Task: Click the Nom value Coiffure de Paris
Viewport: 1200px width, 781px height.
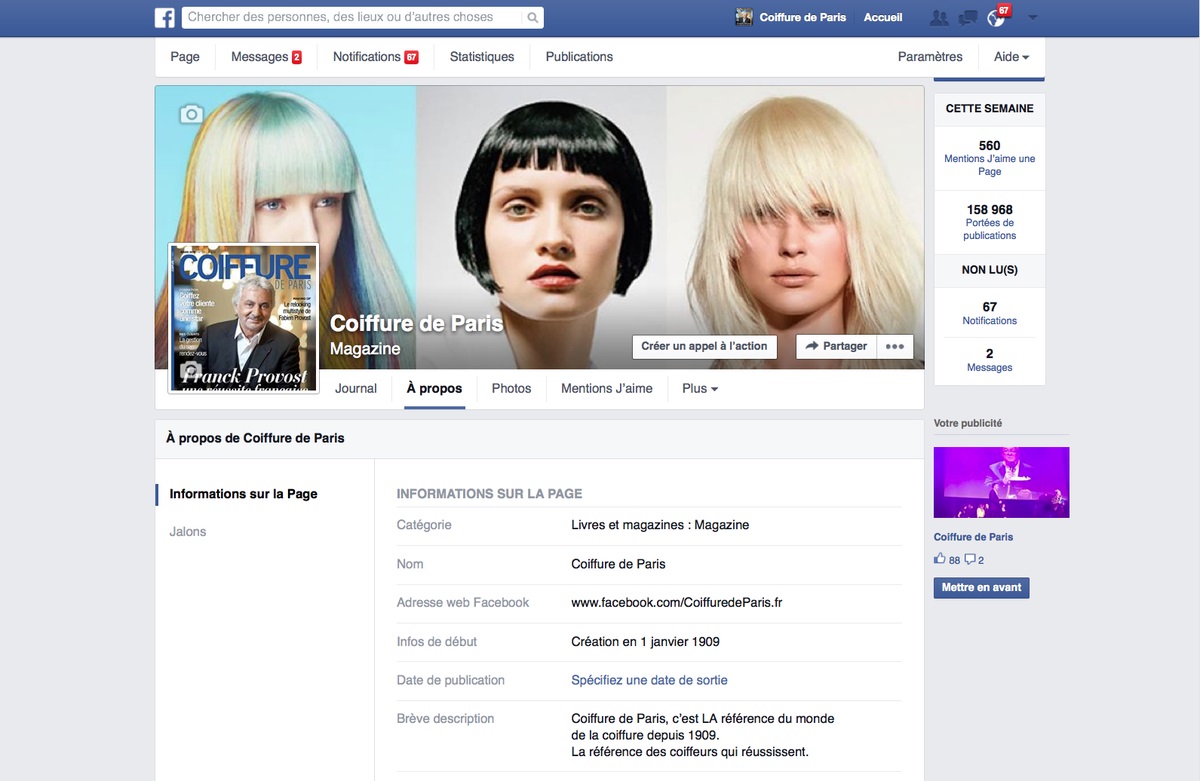Action: coord(618,563)
